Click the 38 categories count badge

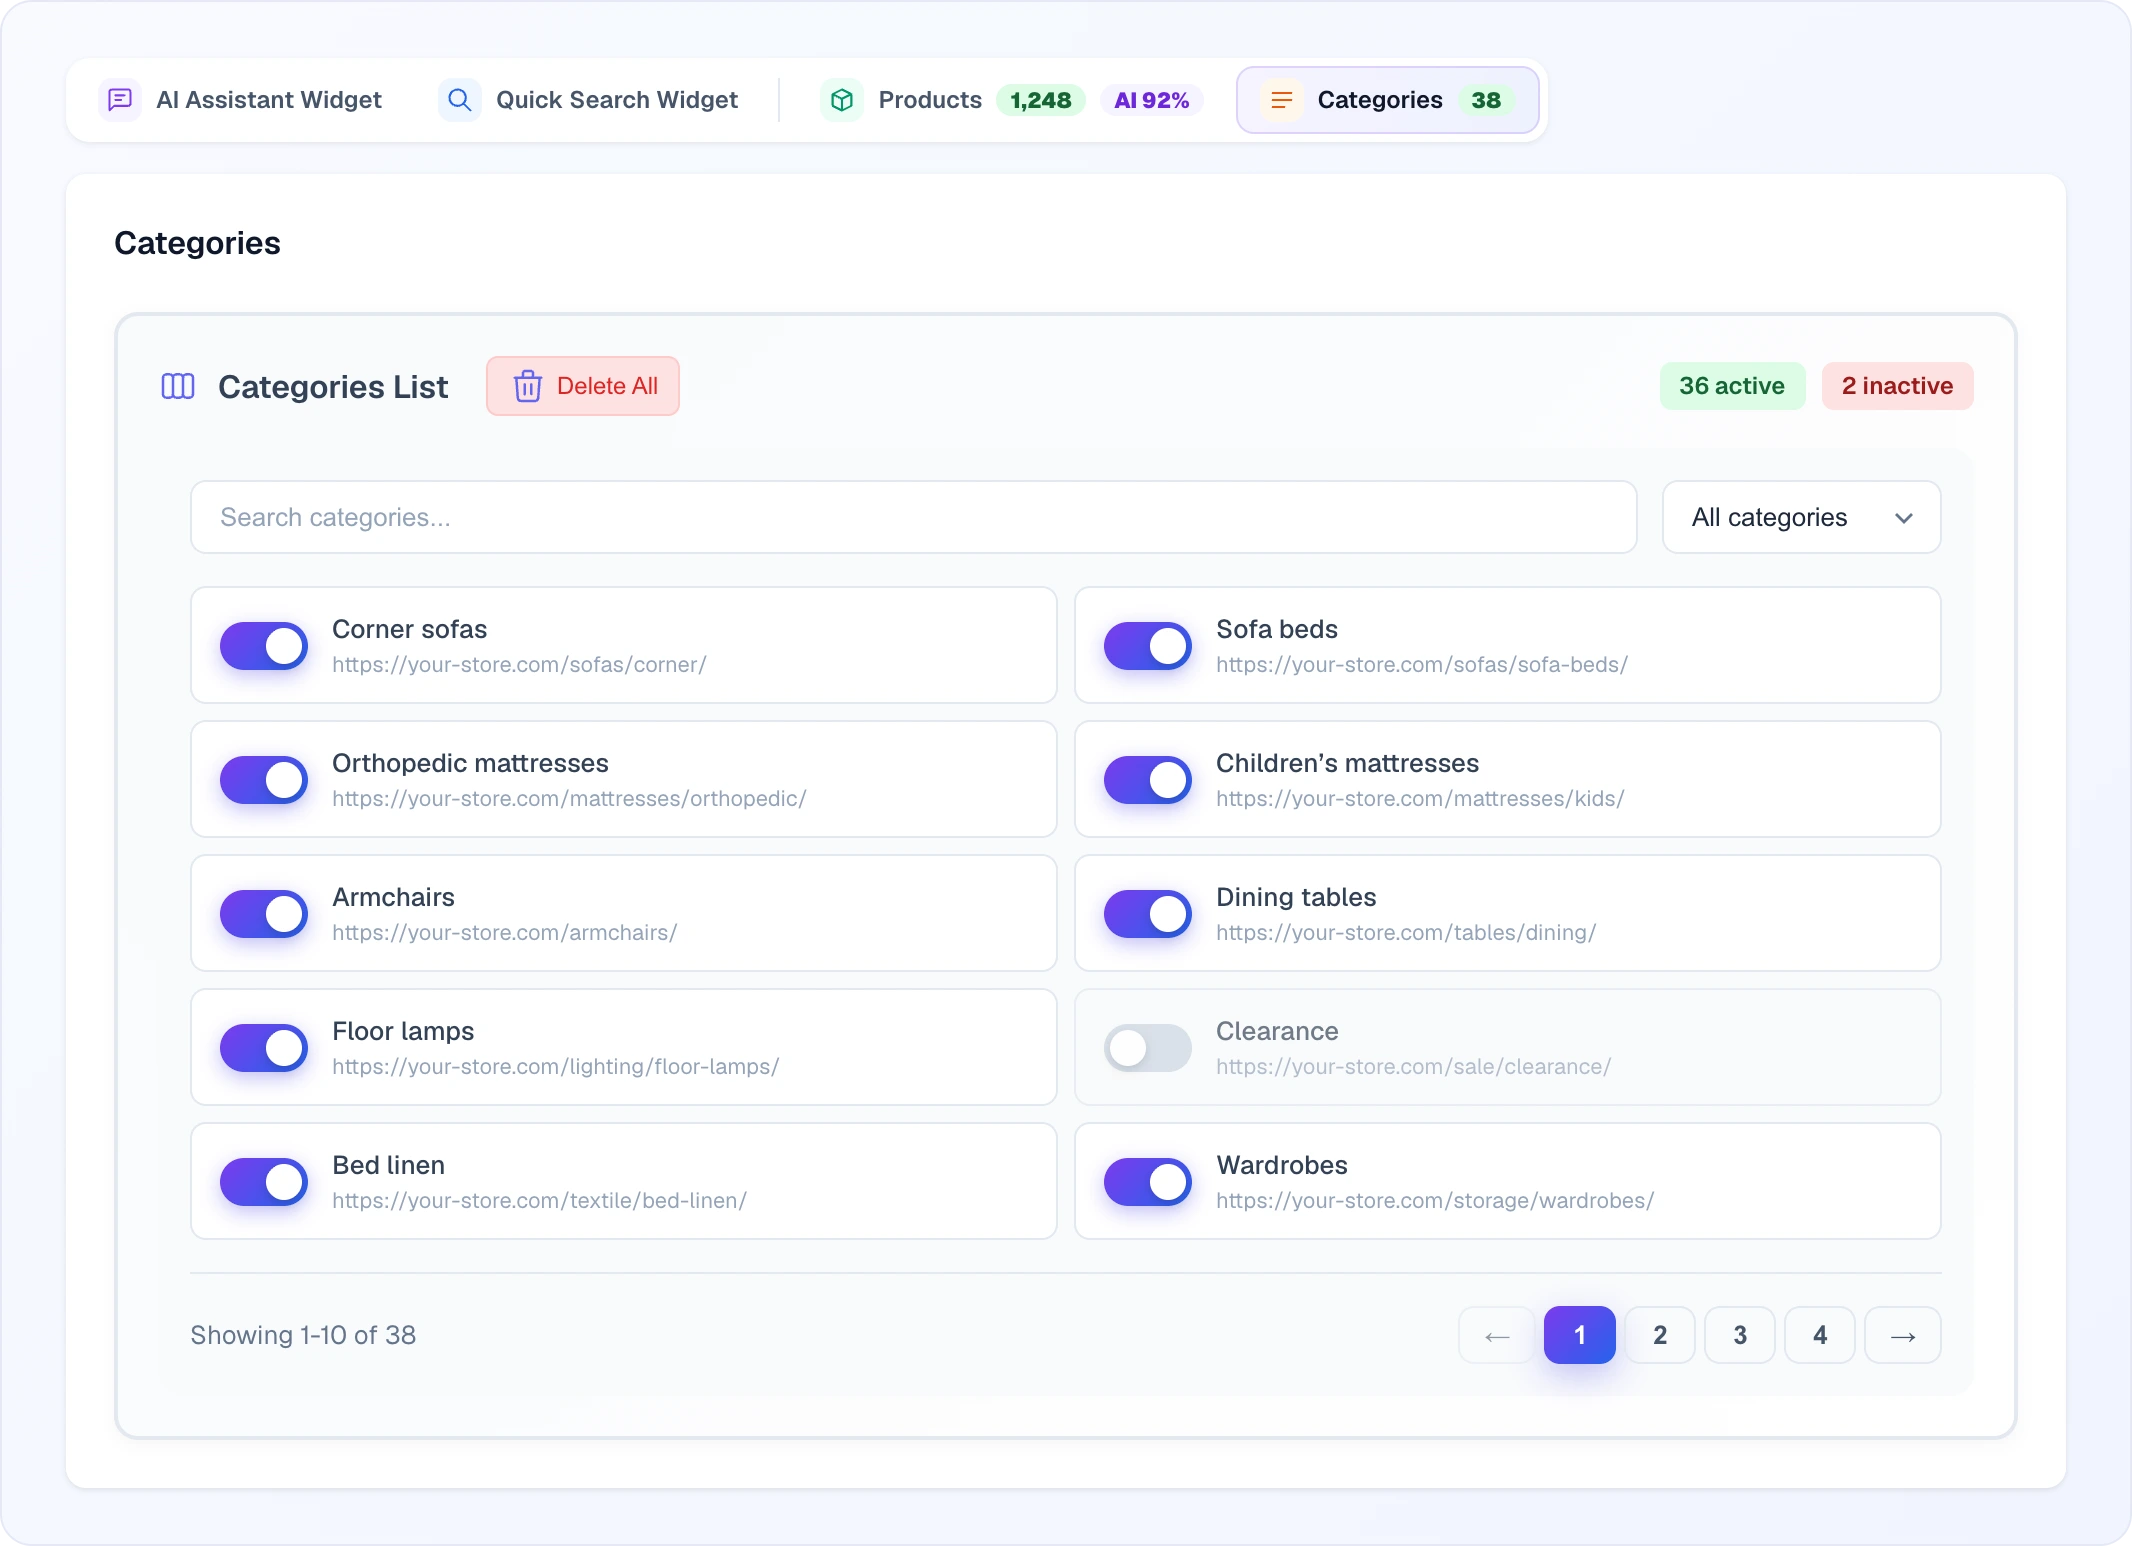pos(1486,100)
